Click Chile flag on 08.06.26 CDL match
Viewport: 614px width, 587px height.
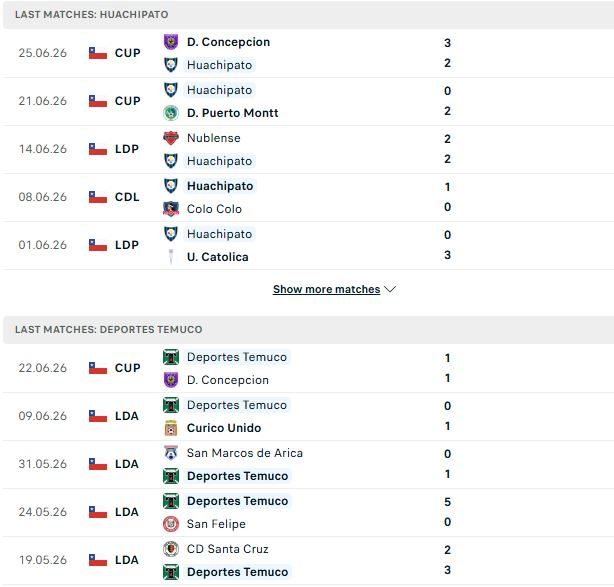[x=98, y=197]
